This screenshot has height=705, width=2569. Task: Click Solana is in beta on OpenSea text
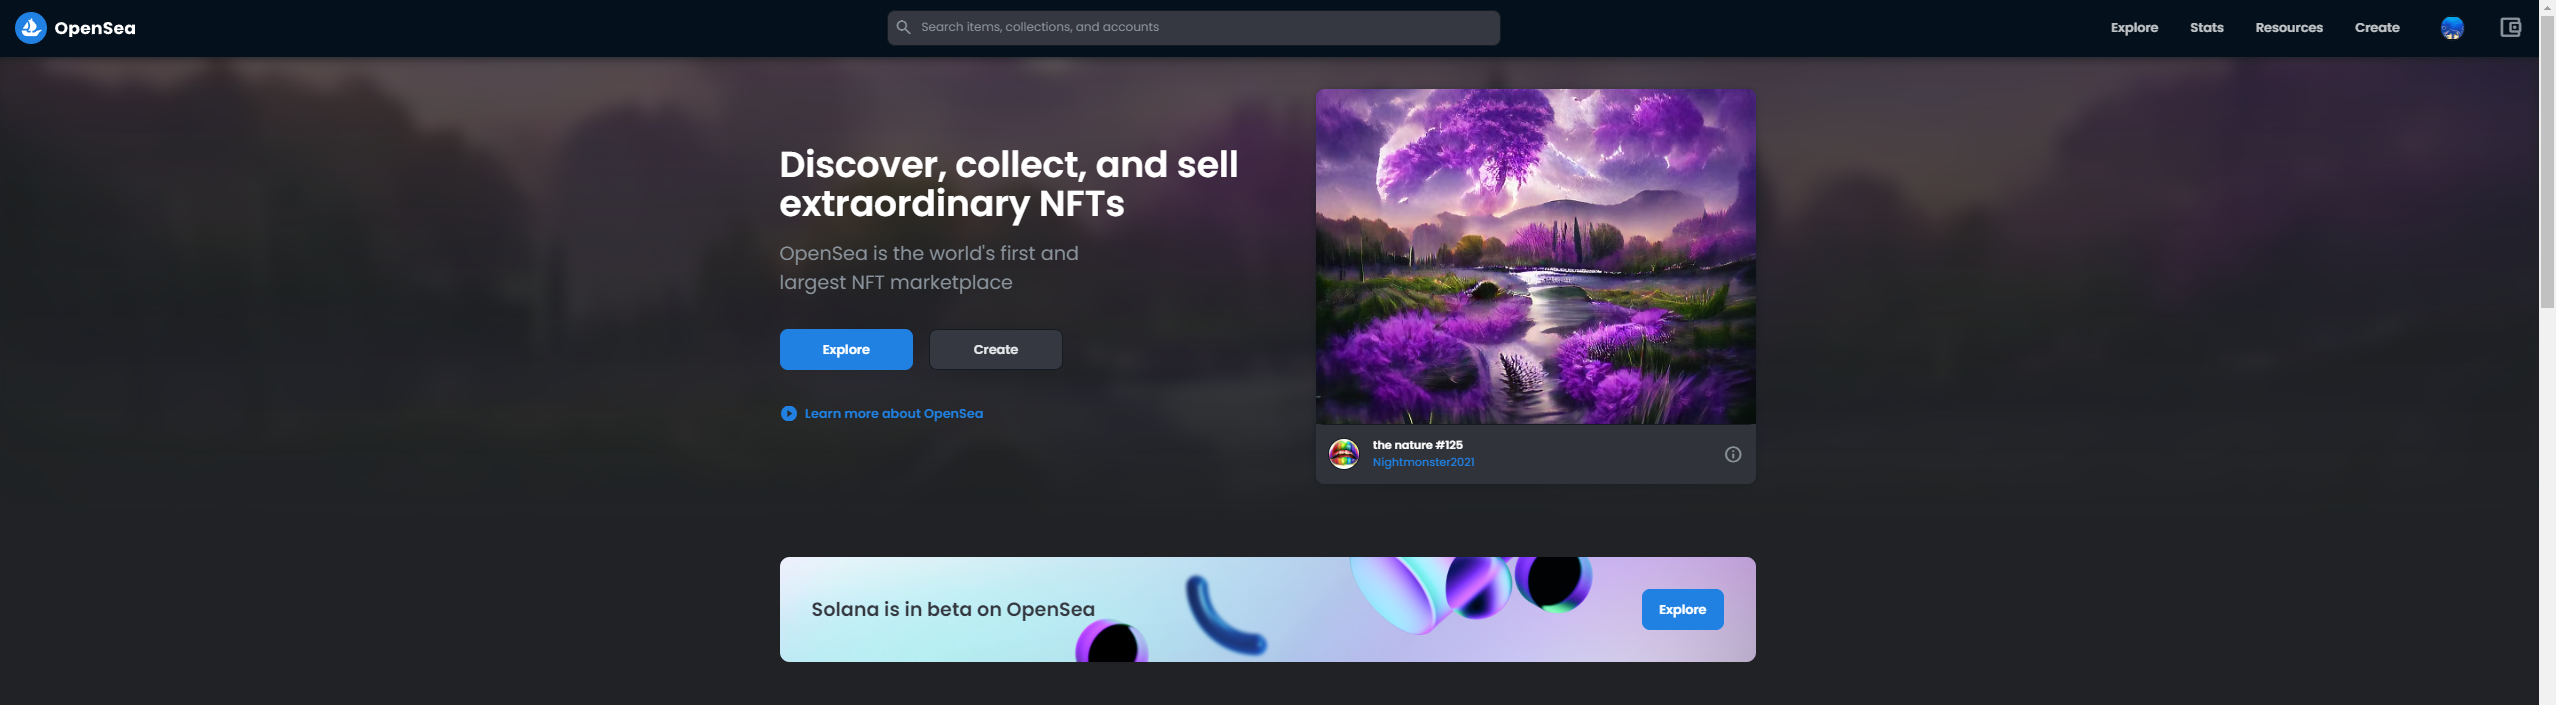[952, 609]
